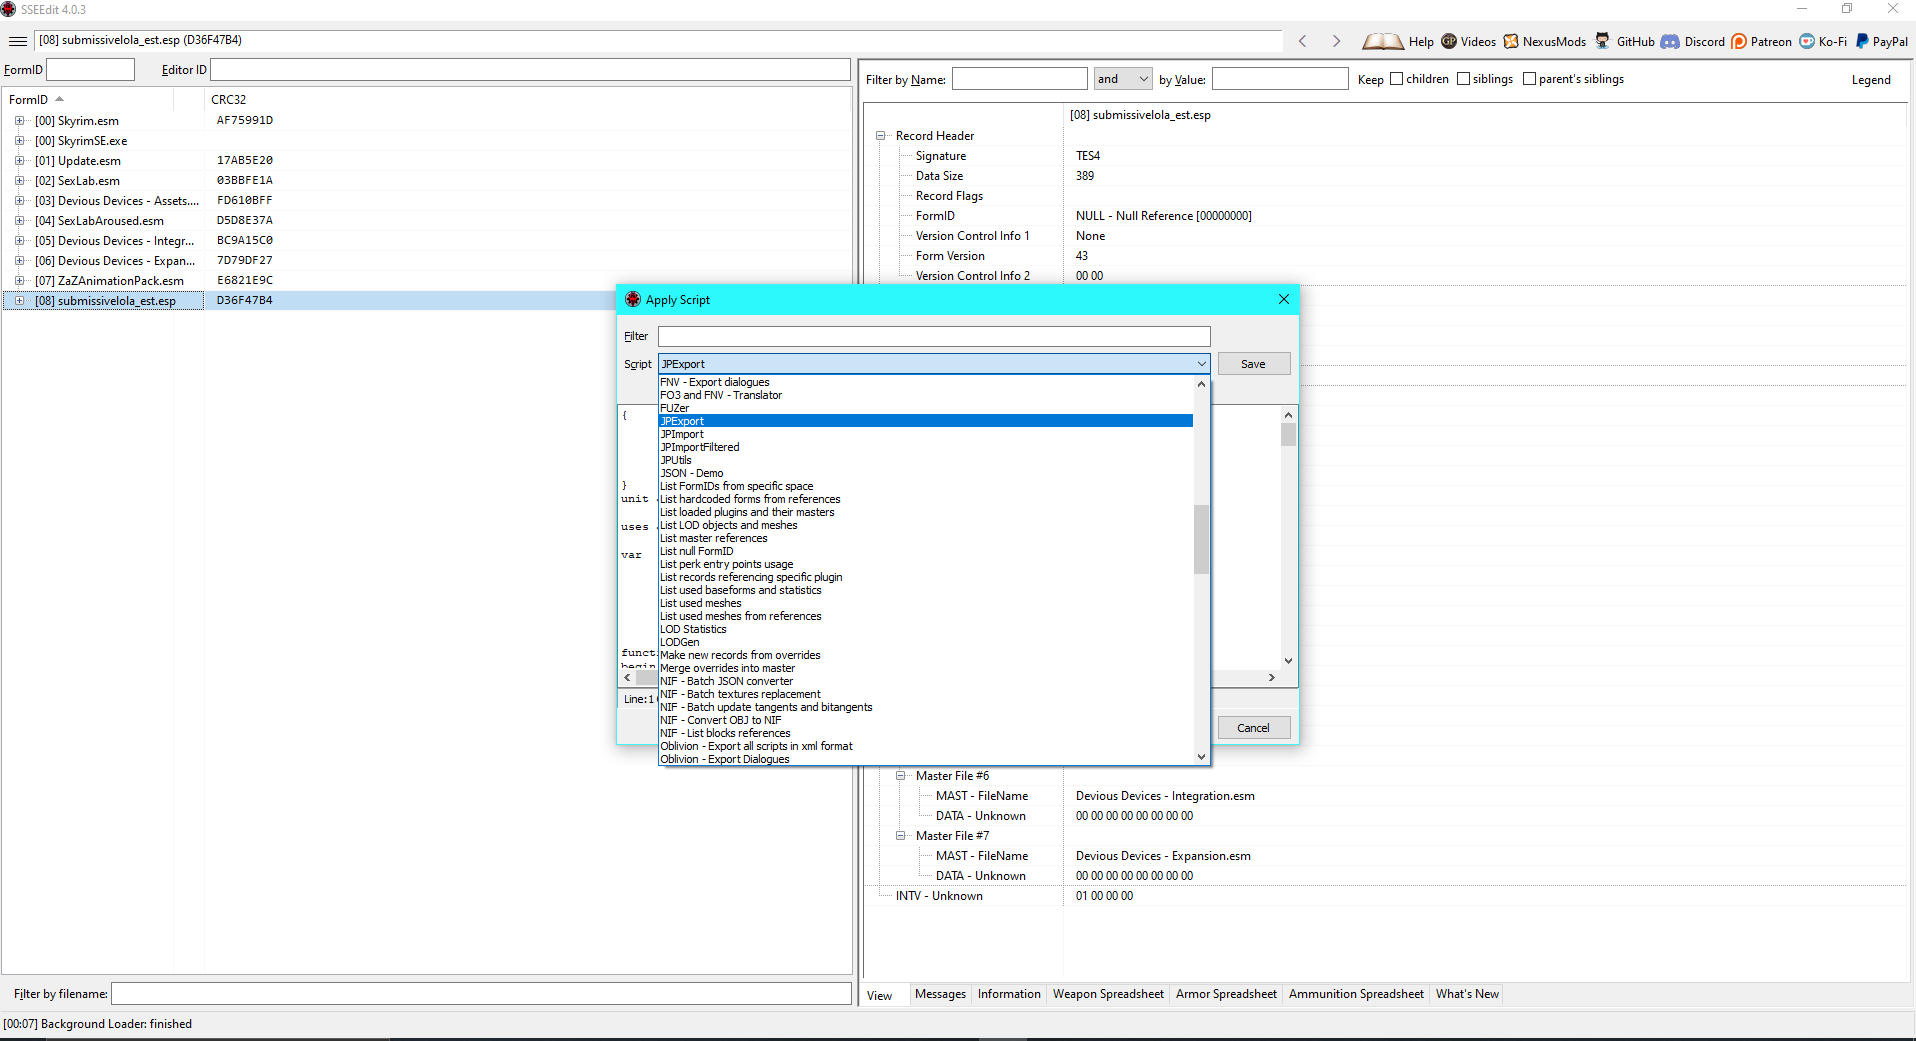Choose Merge overrides into master script

pyautogui.click(x=925, y=668)
